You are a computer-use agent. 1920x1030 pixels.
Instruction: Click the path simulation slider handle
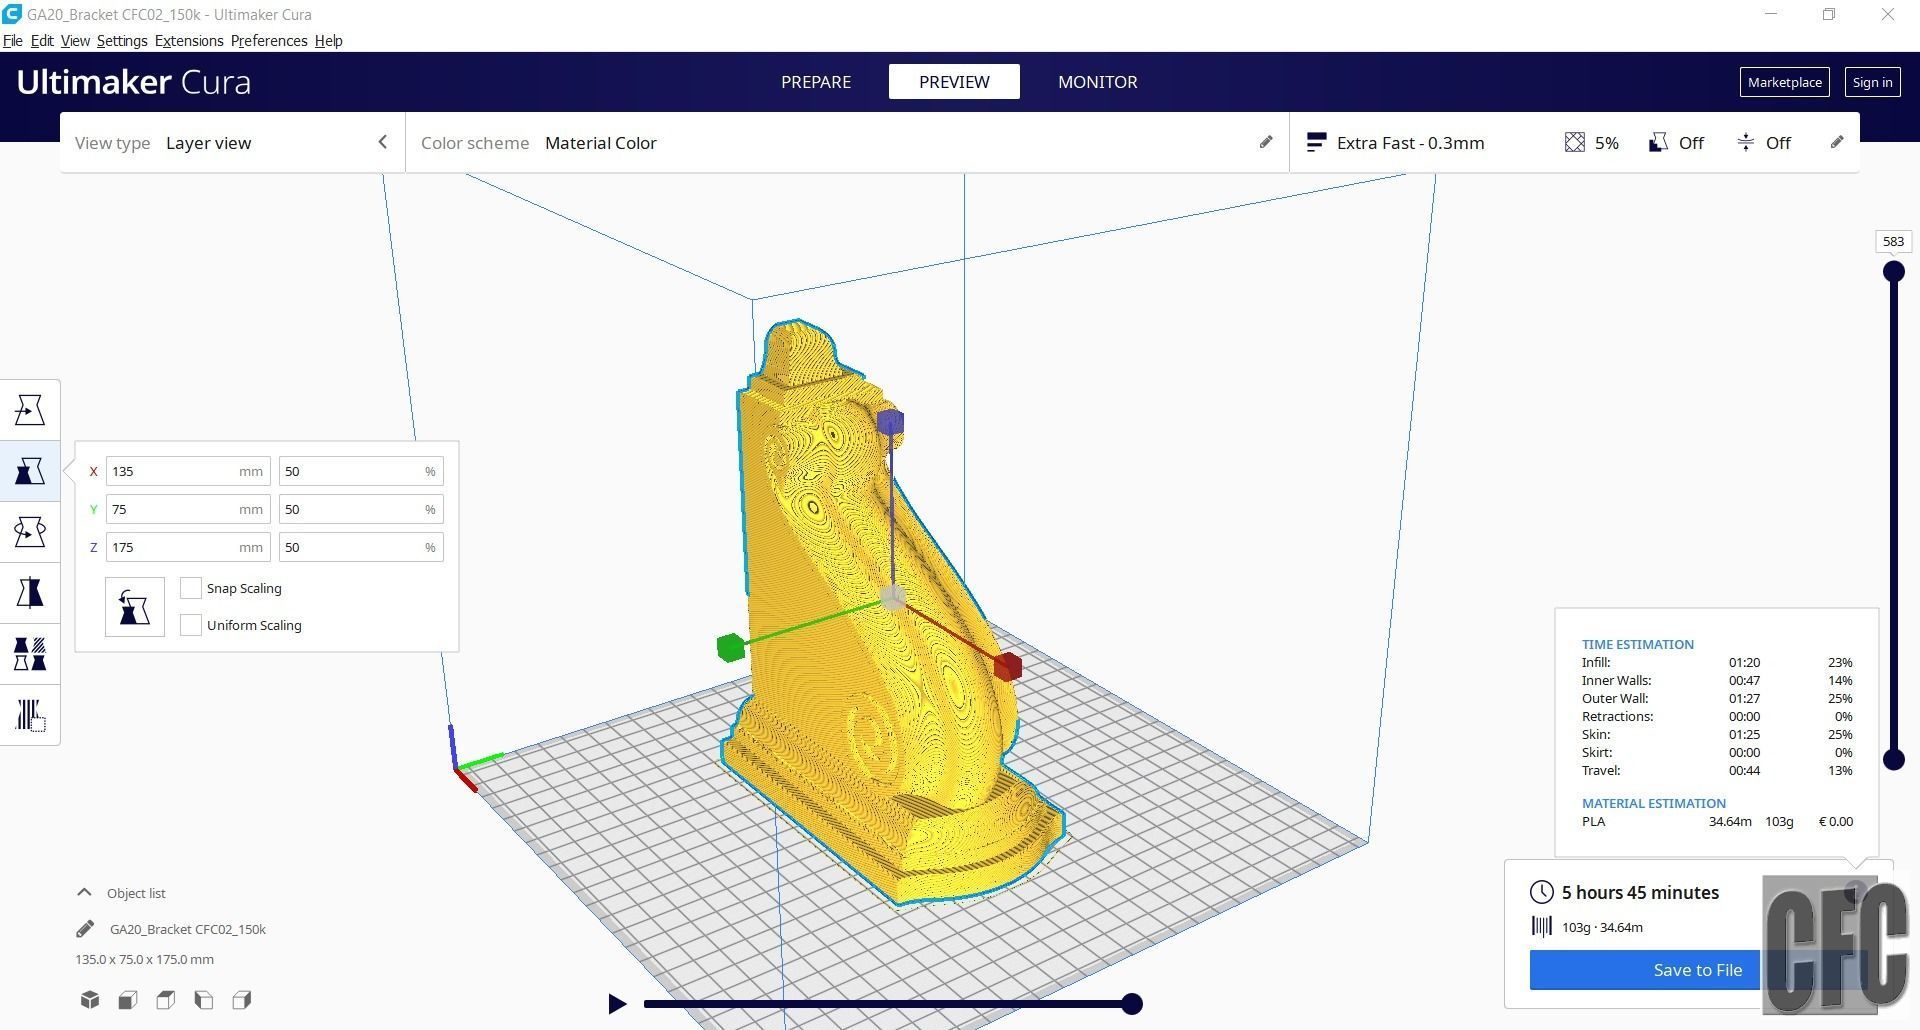1132,1004
